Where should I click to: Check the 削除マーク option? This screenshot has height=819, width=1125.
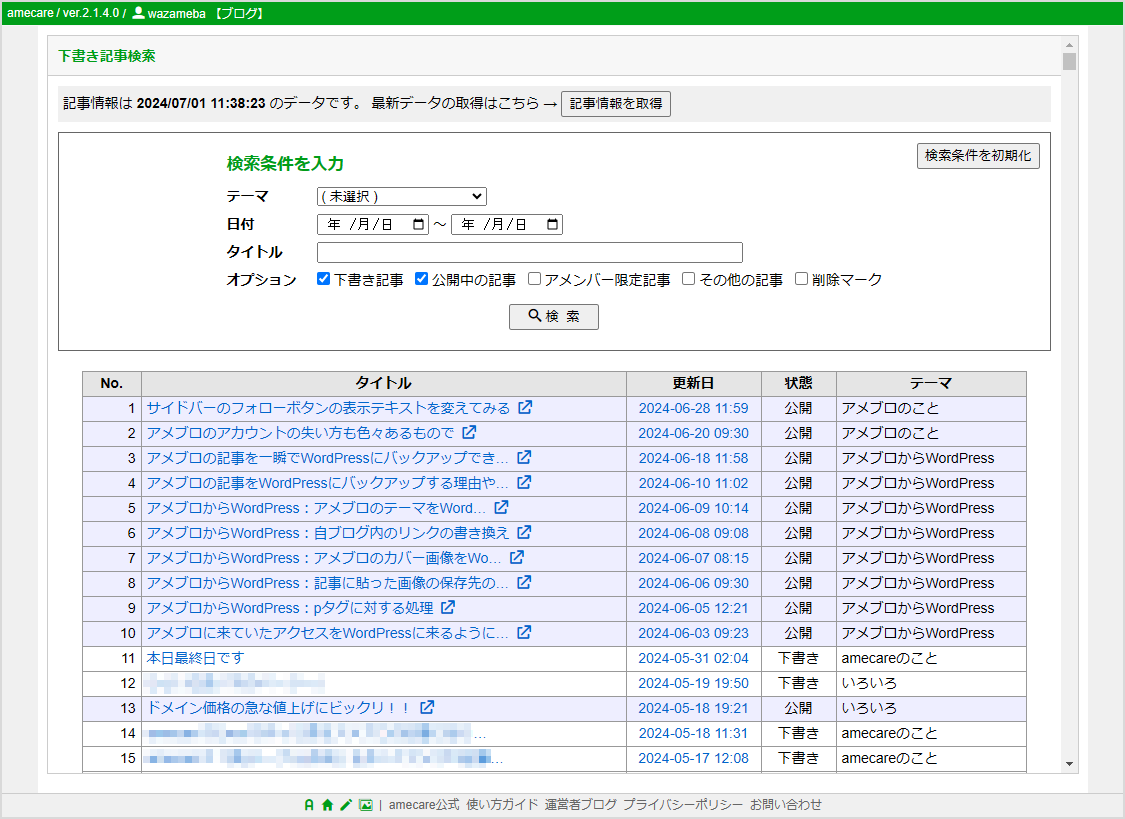(x=801, y=280)
